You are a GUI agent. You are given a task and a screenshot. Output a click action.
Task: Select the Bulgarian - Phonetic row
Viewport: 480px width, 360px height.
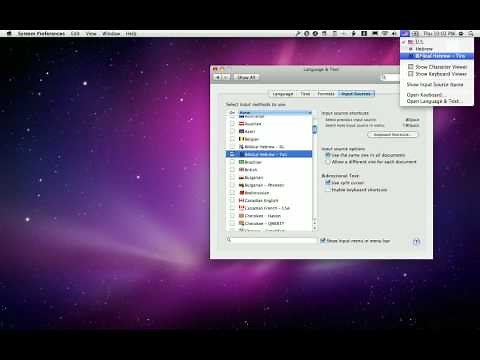coord(269,185)
